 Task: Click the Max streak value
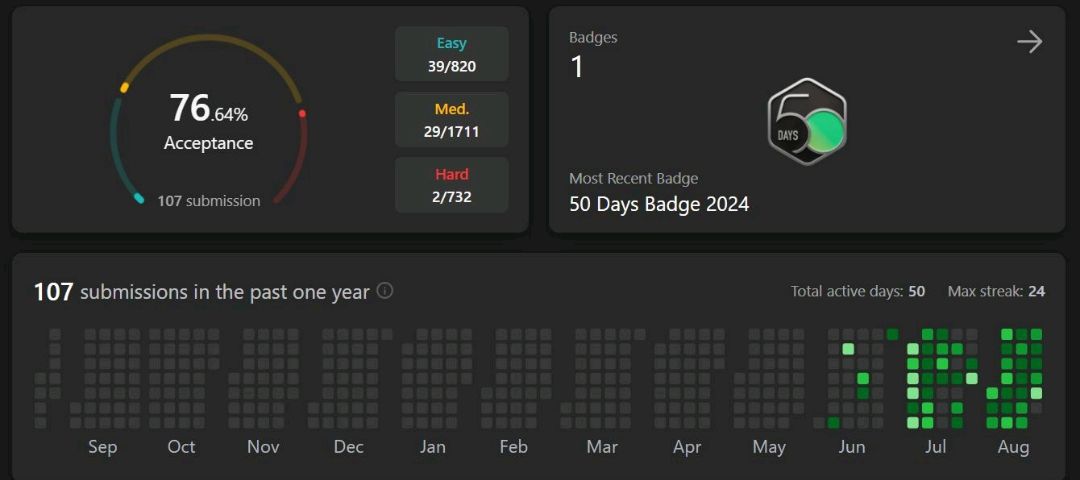coord(1037,291)
